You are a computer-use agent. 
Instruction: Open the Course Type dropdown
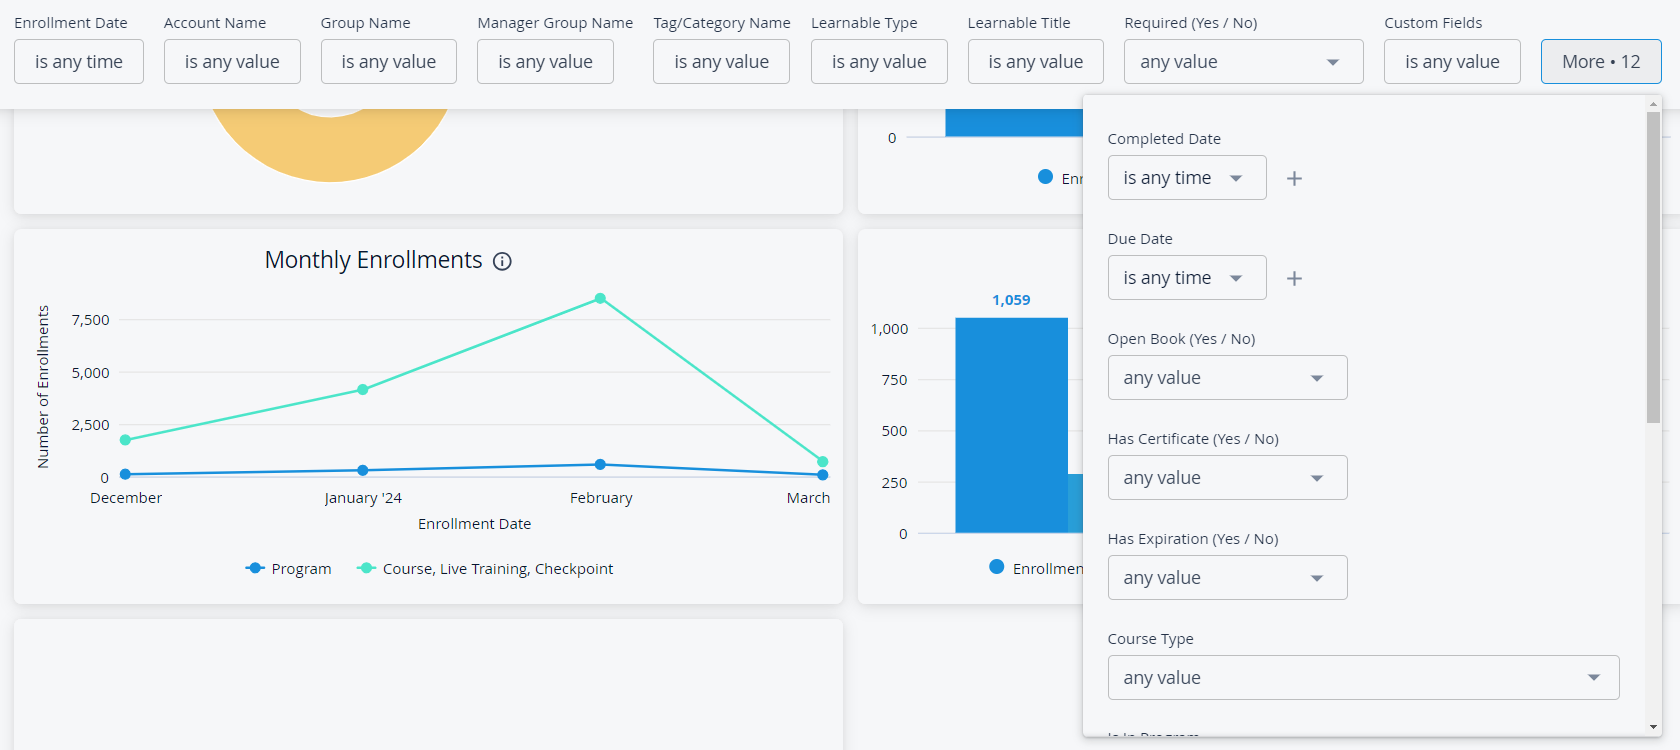coord(1363,678)
